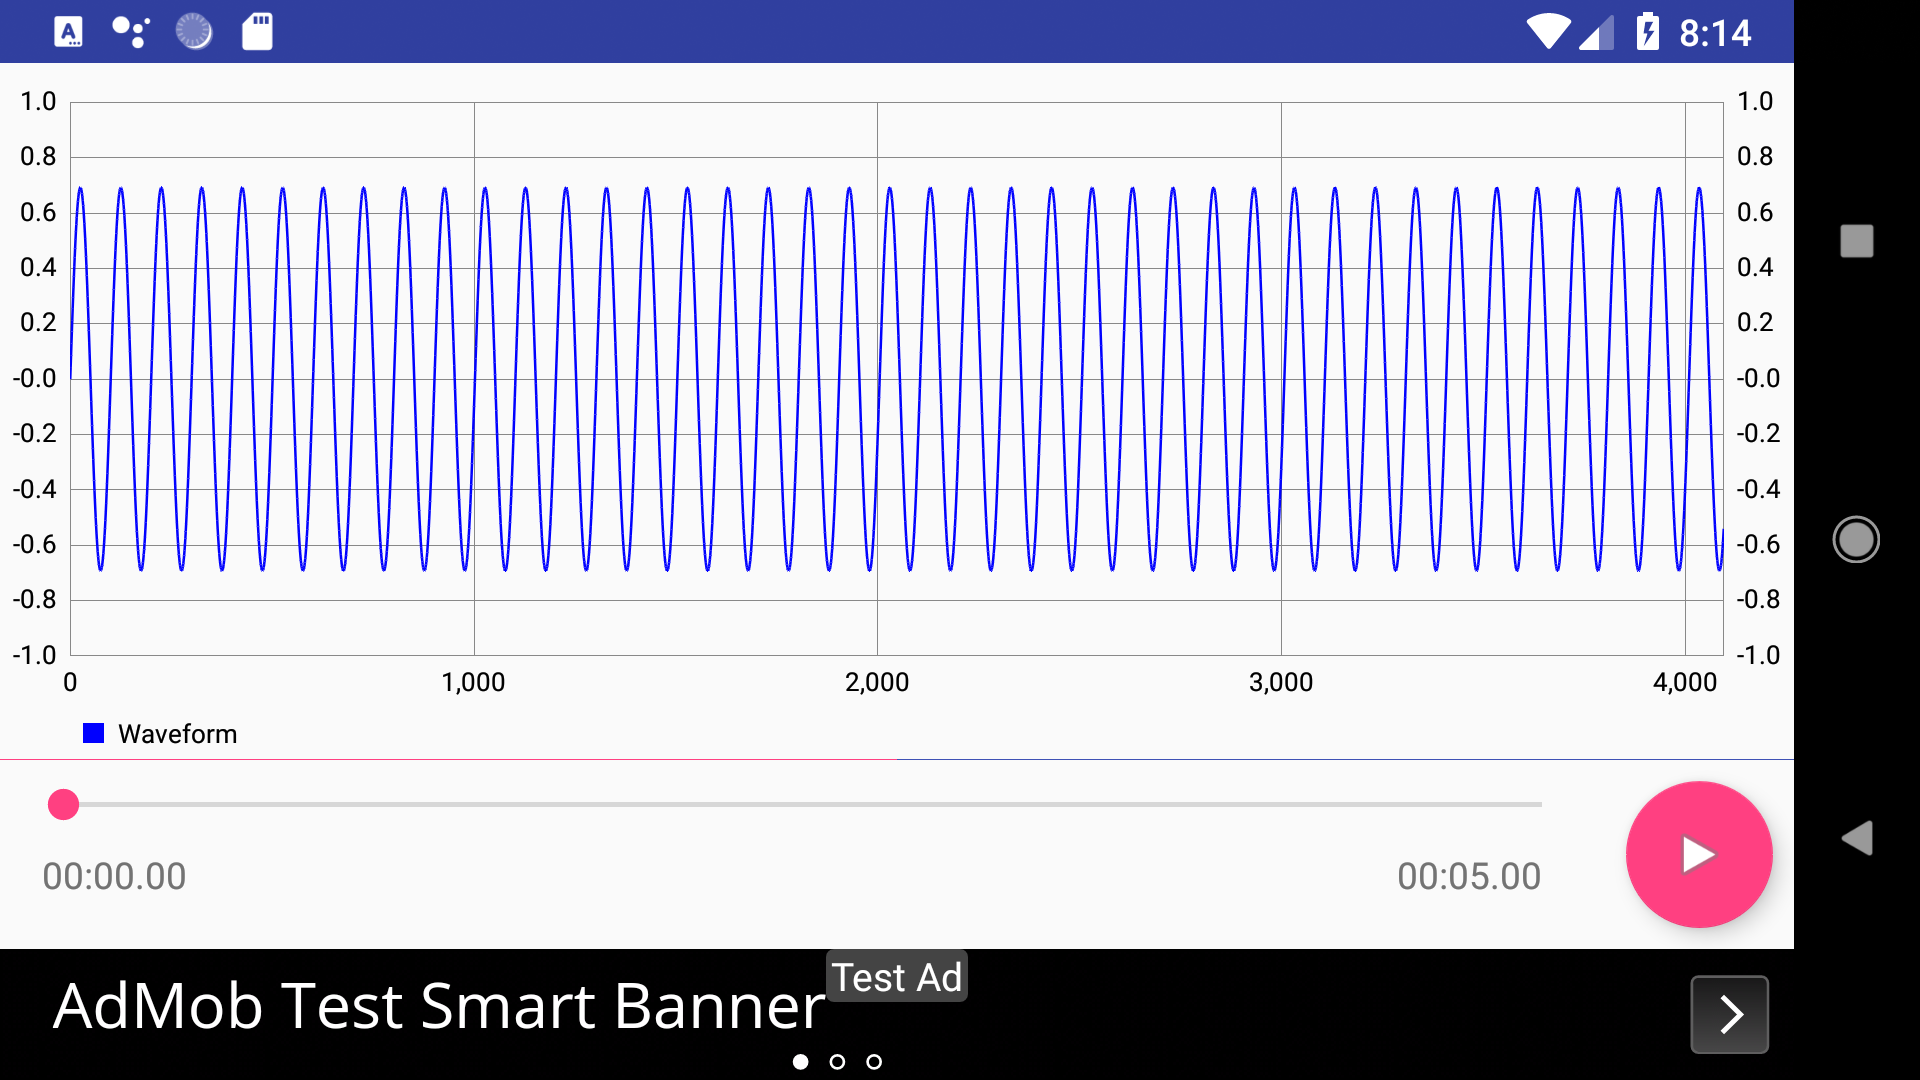Tap the assistant dots status icon
This screenshot has width=1920, height=1080.
click(131, 32)
